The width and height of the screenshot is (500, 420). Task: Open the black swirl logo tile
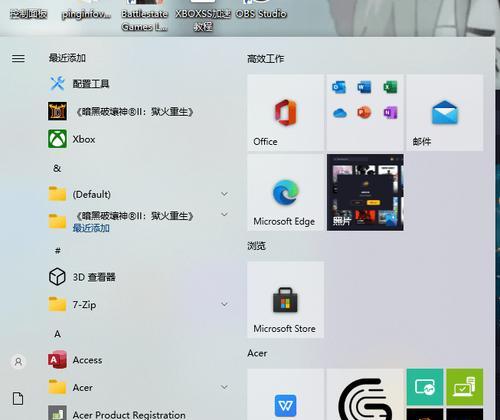(365, 394)
